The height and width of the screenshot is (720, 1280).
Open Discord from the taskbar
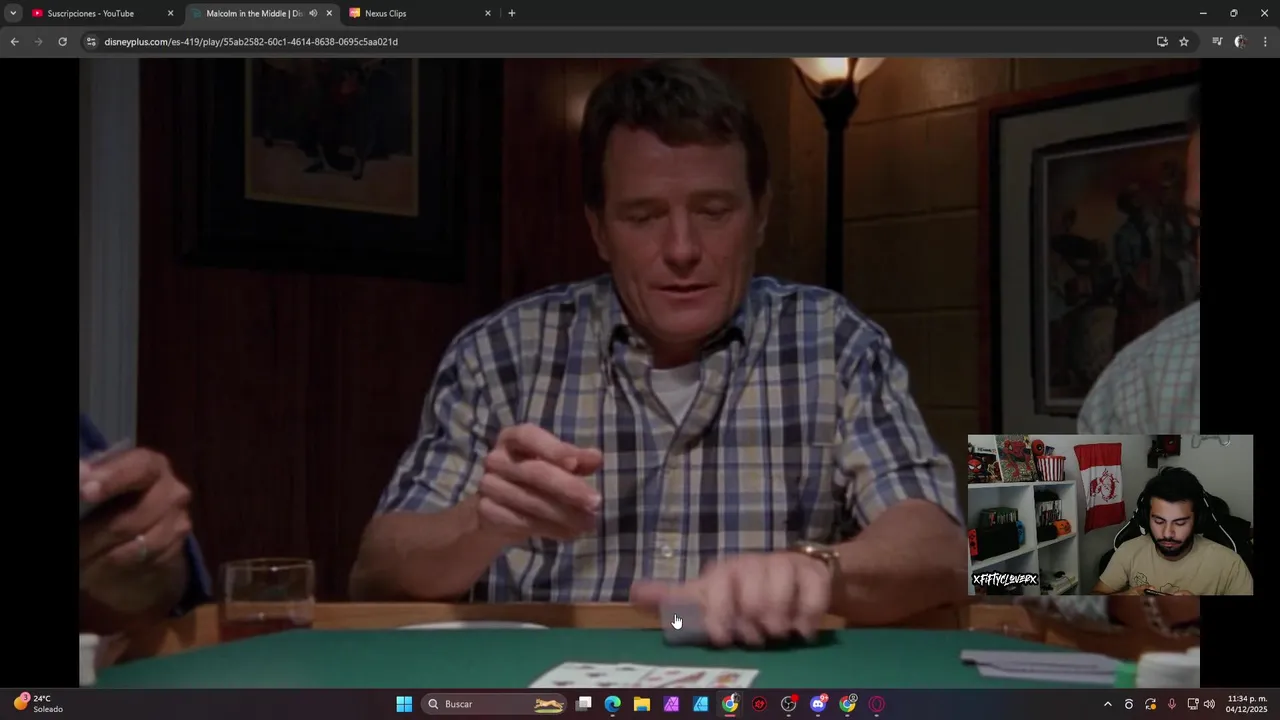pos(818,704)
